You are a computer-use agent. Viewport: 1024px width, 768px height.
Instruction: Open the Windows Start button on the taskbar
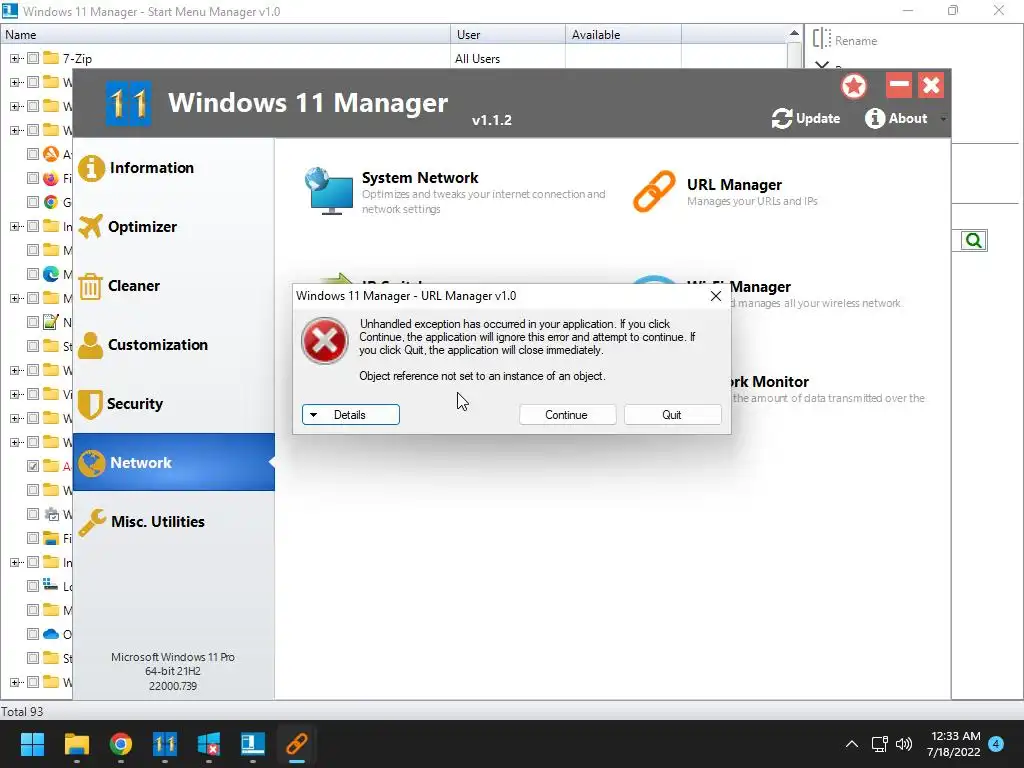[32, 744]
